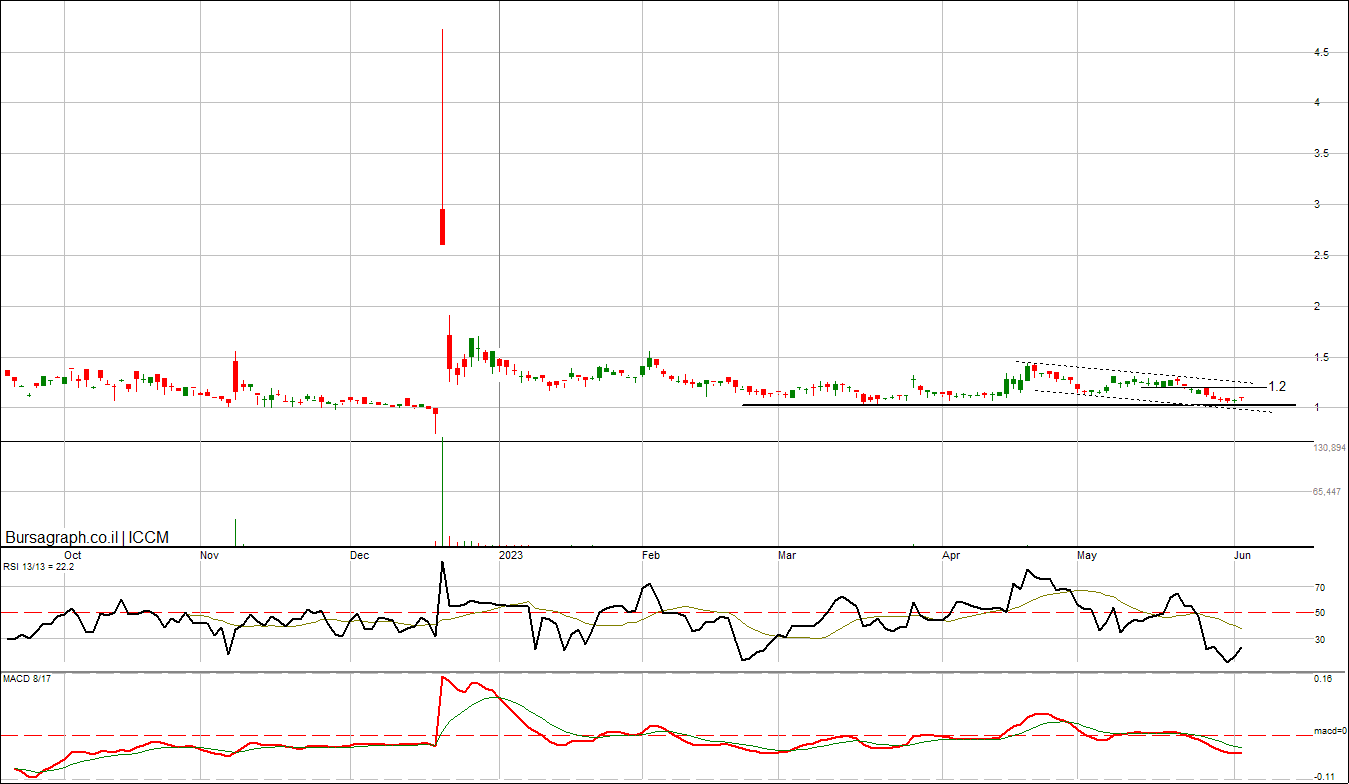Select the Apr label on the time axis
The height and width of the screenshot is (784, 1349).
953,554
